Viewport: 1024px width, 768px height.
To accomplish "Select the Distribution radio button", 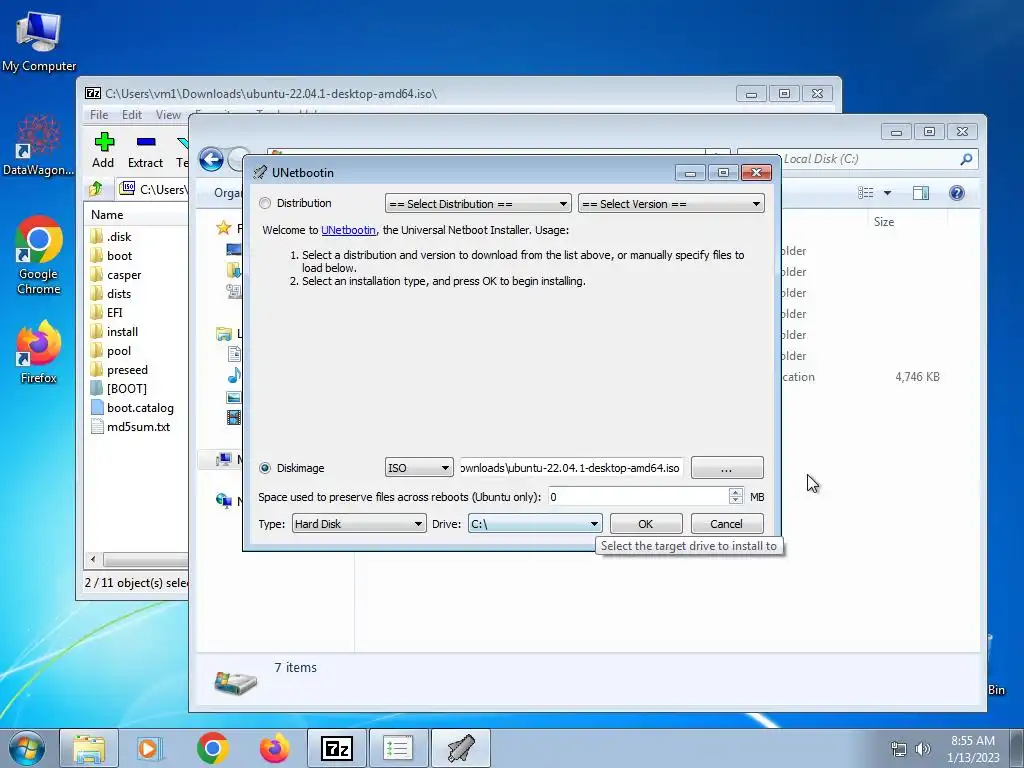I will [264, 203].
